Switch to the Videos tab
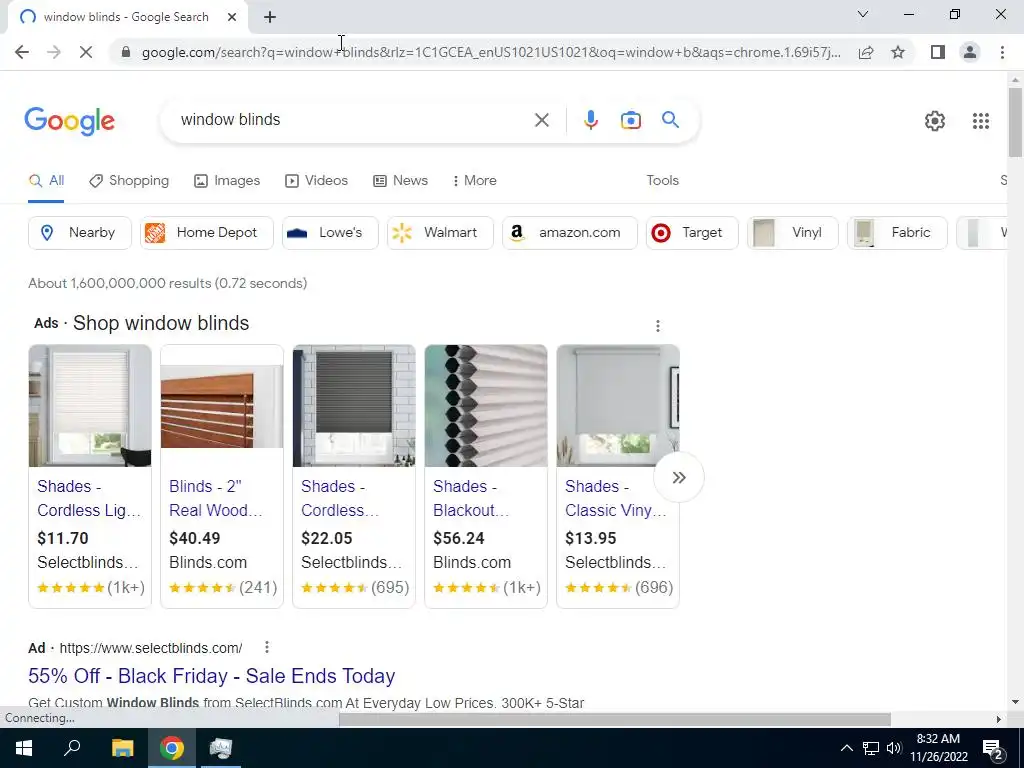1024x768 pixels. pyautogui.click(x=316, y=181)
